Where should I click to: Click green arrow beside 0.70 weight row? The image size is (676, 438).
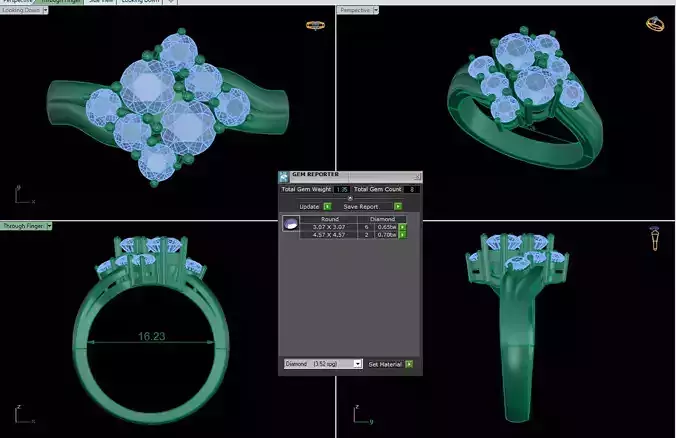(403, 235)
